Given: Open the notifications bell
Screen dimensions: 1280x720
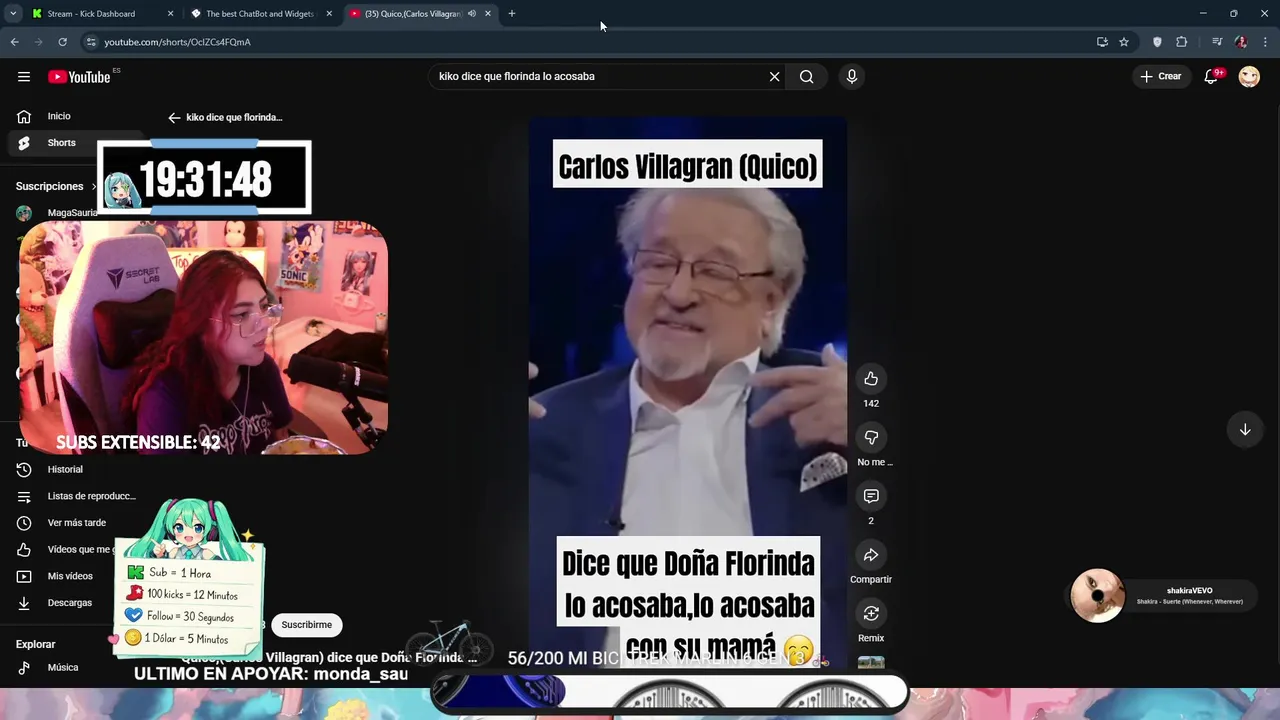Looking at the screenshot, I should (x=1212, y=76).
